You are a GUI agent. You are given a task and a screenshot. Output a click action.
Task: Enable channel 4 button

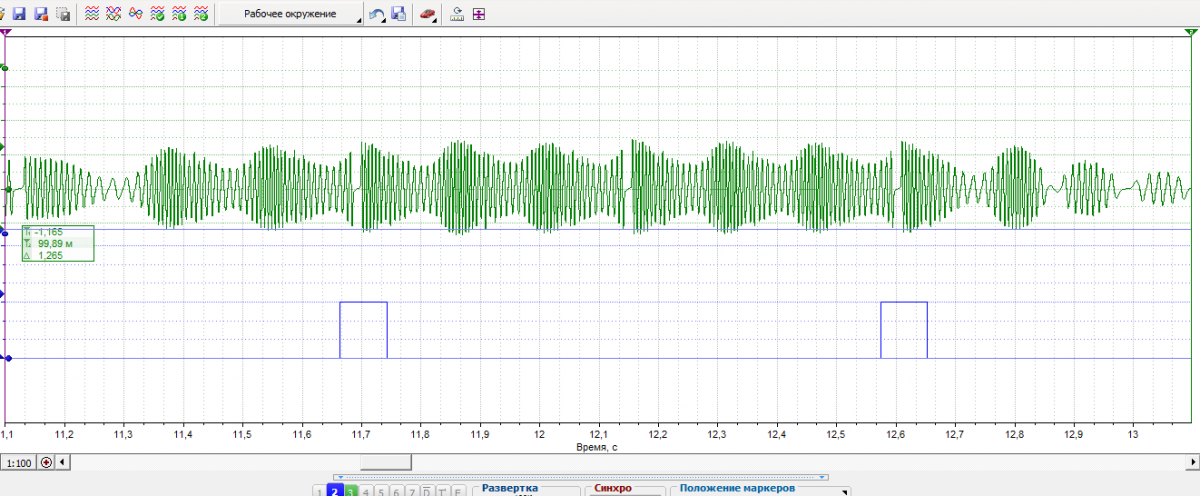coord(367,490)
